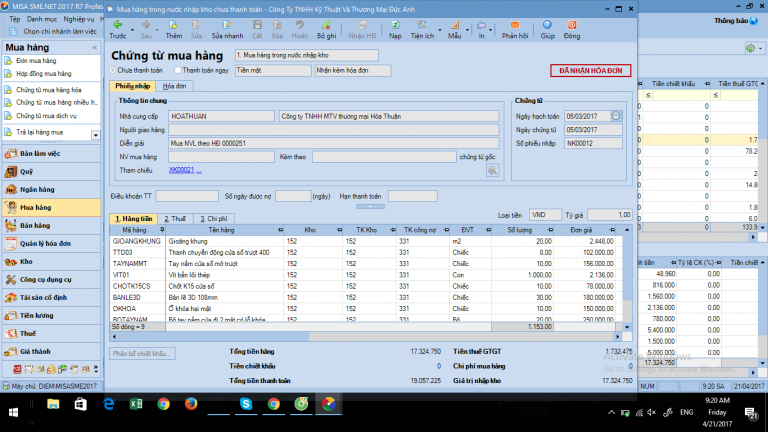The height and width of the screenshot is (432, 768).
Task: Switch to the Phiếu nhập tab
Action: pyautogui.click(x=132, y=86)
